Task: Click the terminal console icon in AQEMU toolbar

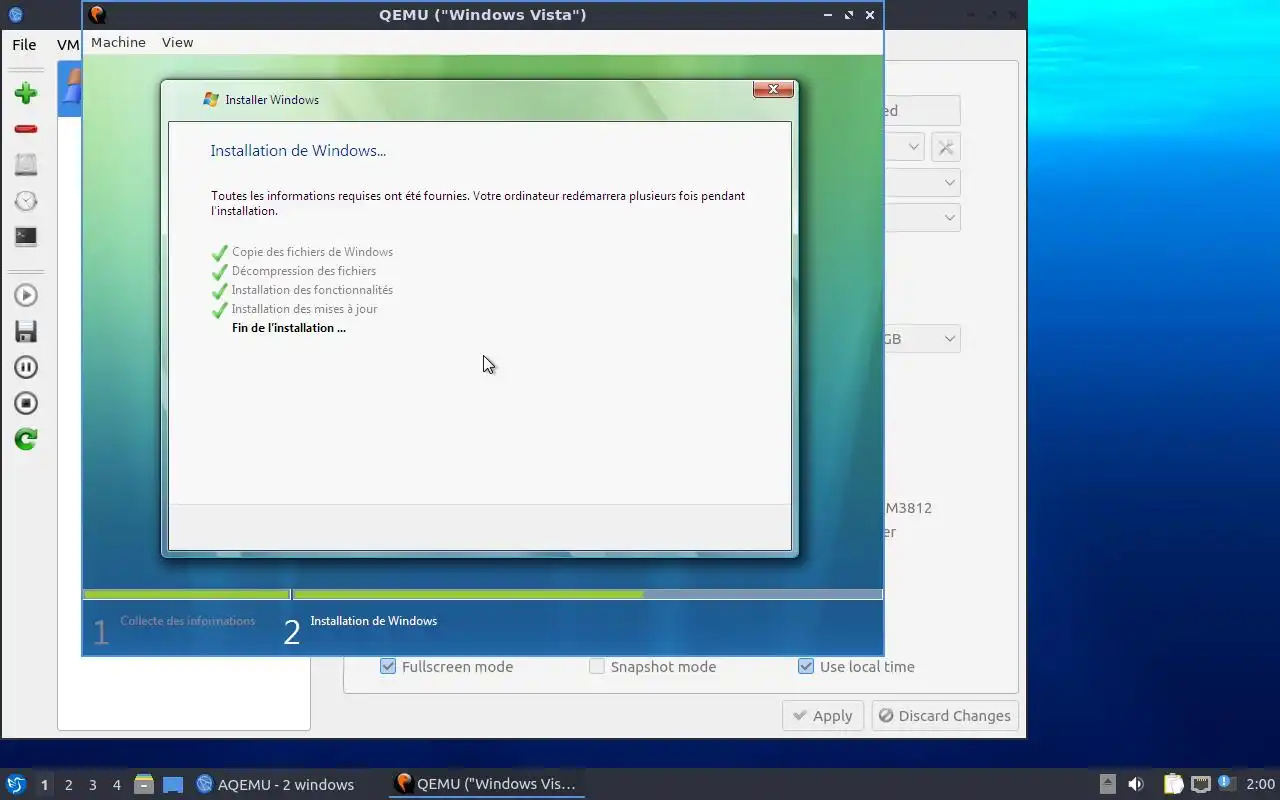Action: (26, 237)
